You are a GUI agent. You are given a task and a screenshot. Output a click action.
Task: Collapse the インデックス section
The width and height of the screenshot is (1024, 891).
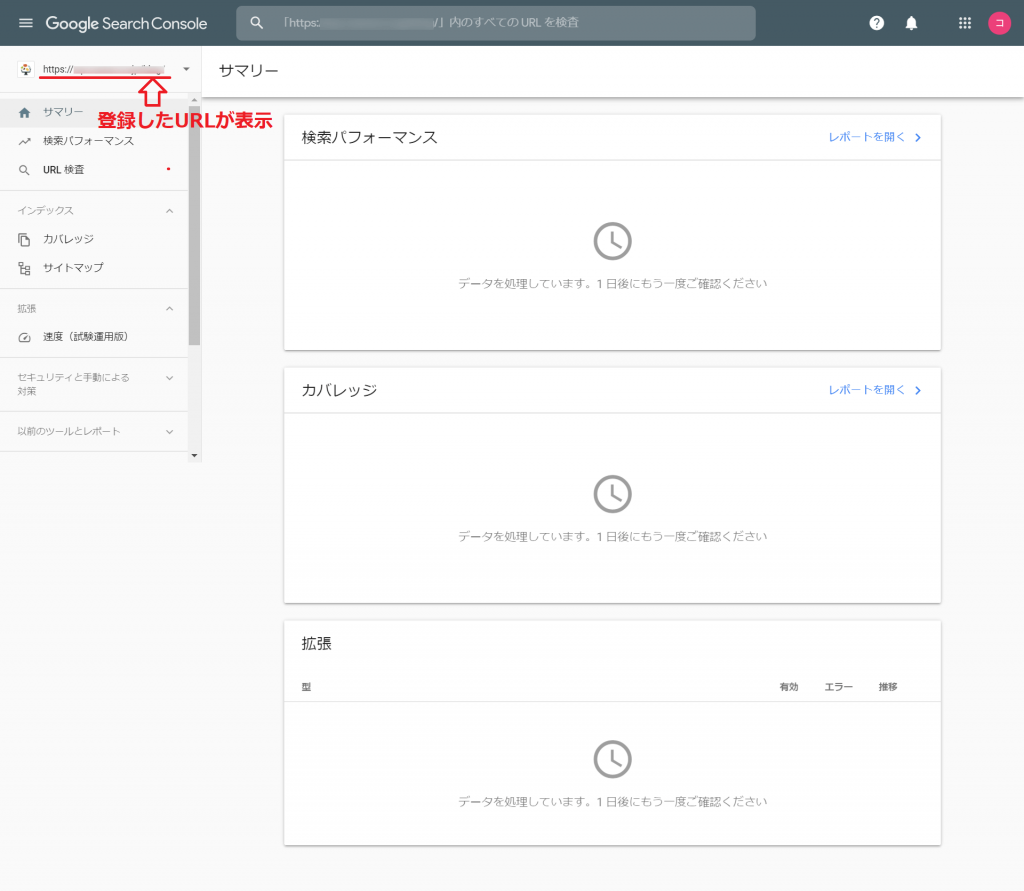[169, 211]
